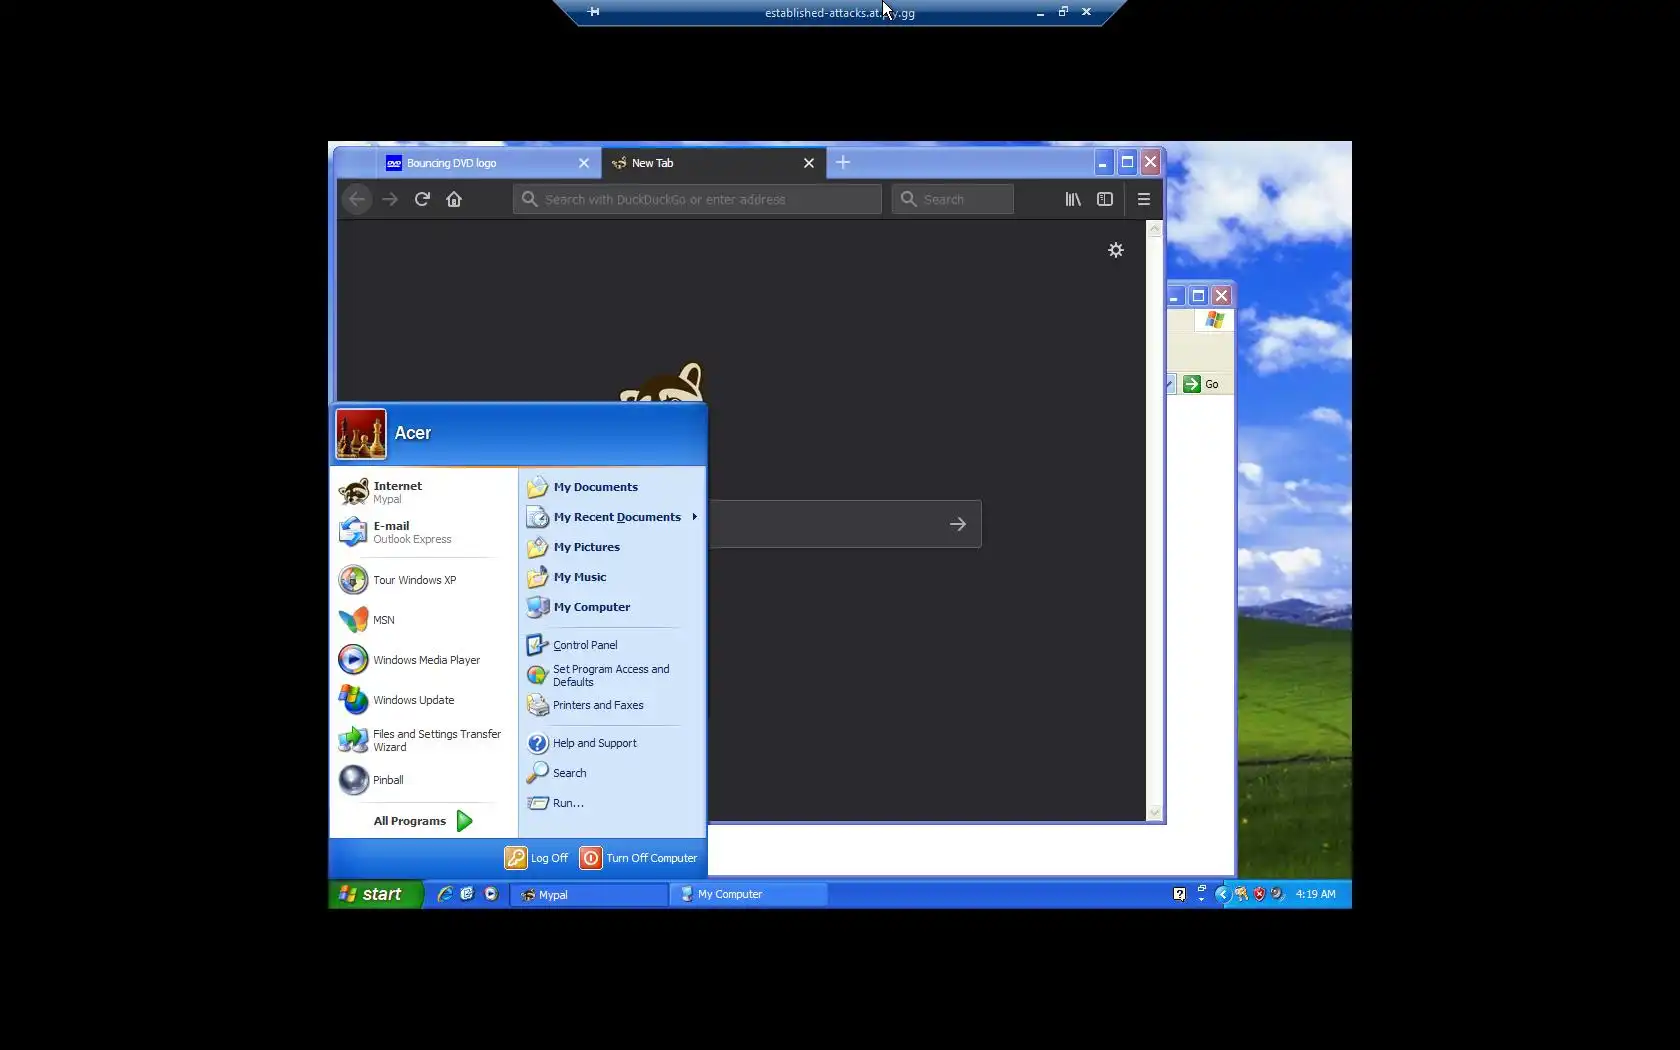Expand All Programs list
This screenshot has height=1050, width=1680.
(x=424, y=821)
